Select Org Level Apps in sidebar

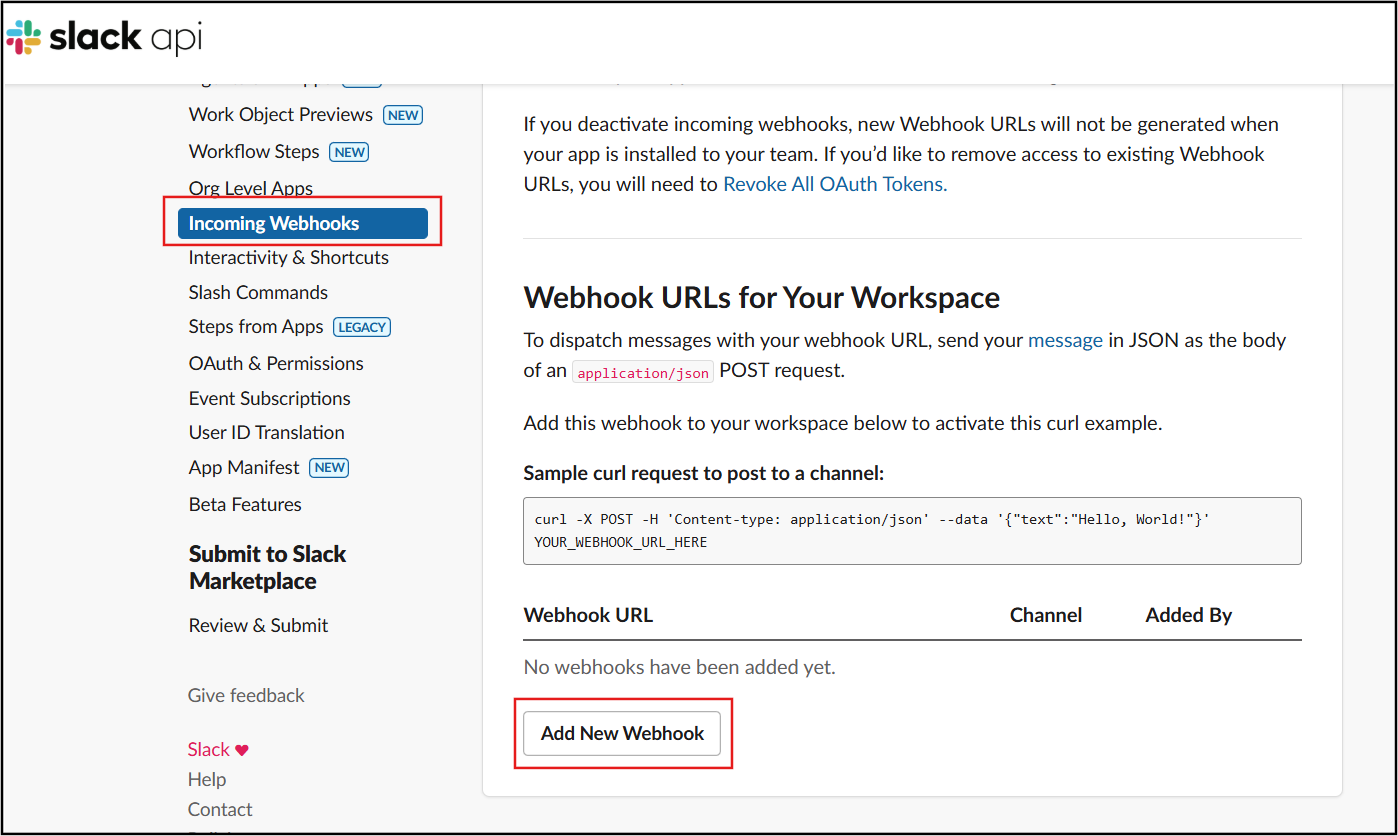(251, 188)
